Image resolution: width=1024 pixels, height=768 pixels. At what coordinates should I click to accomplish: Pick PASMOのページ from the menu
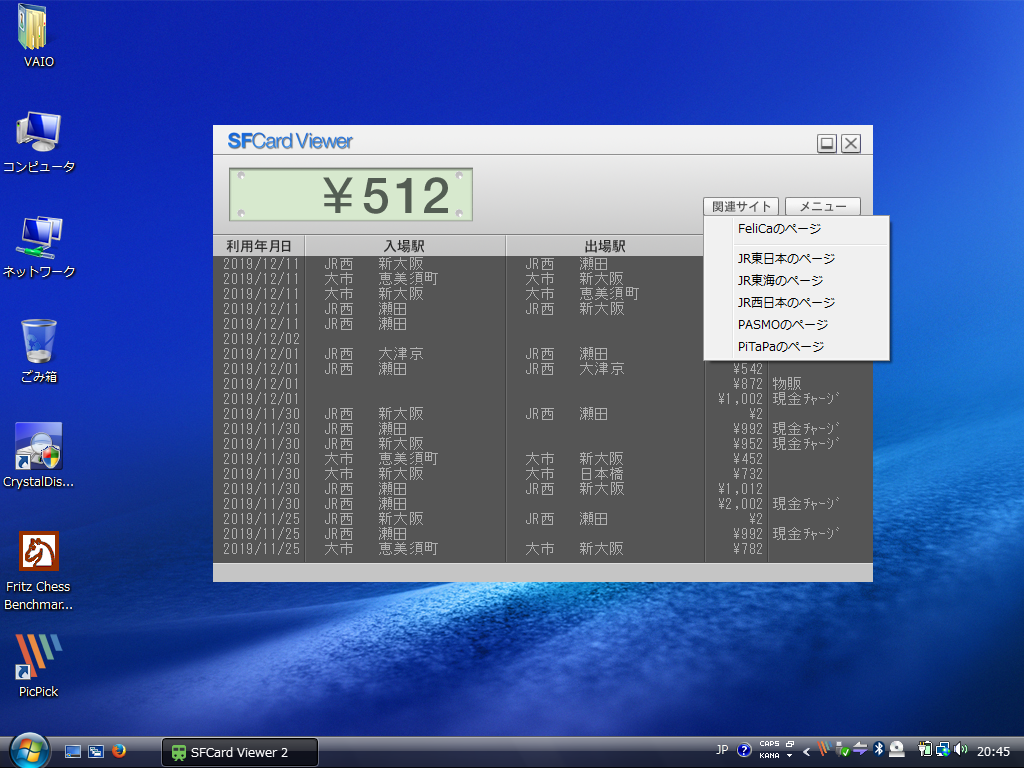coord(797,325)
